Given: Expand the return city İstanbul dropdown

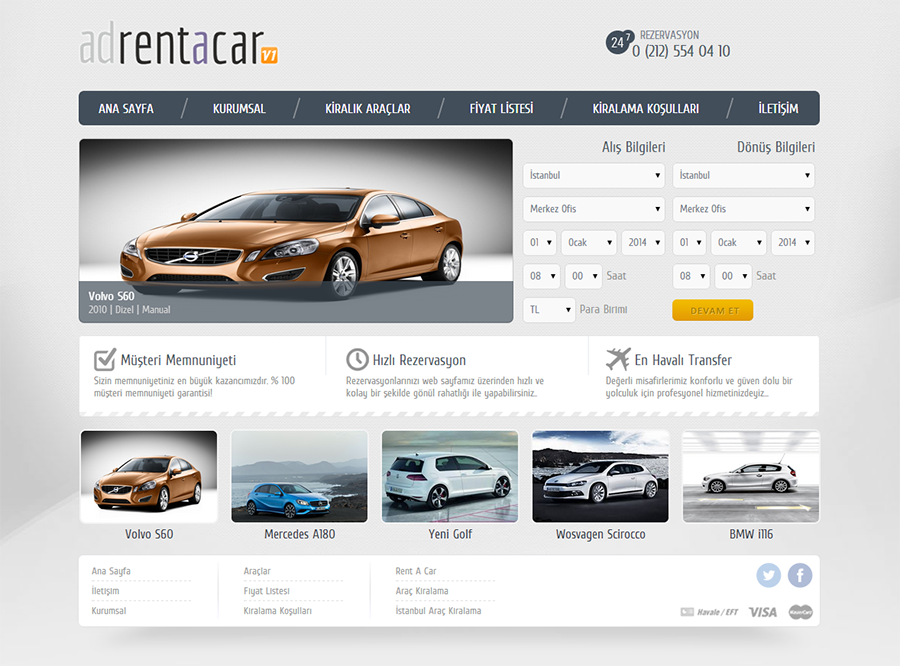Looking at the screenshot, I should [x=743, y=176].
